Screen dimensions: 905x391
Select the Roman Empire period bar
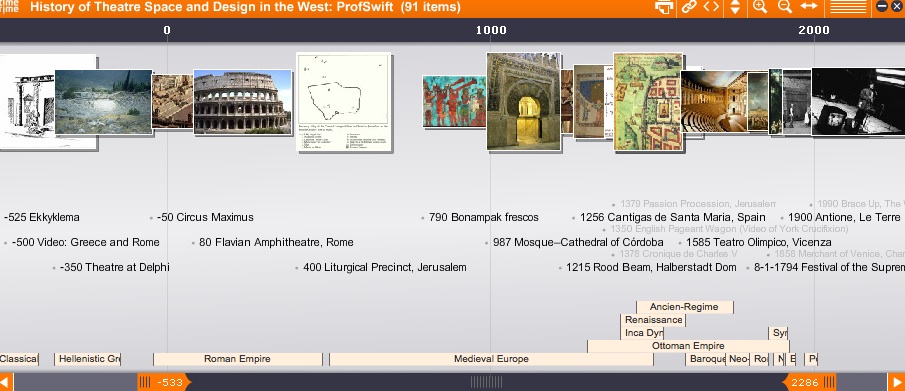coord(237,359)
